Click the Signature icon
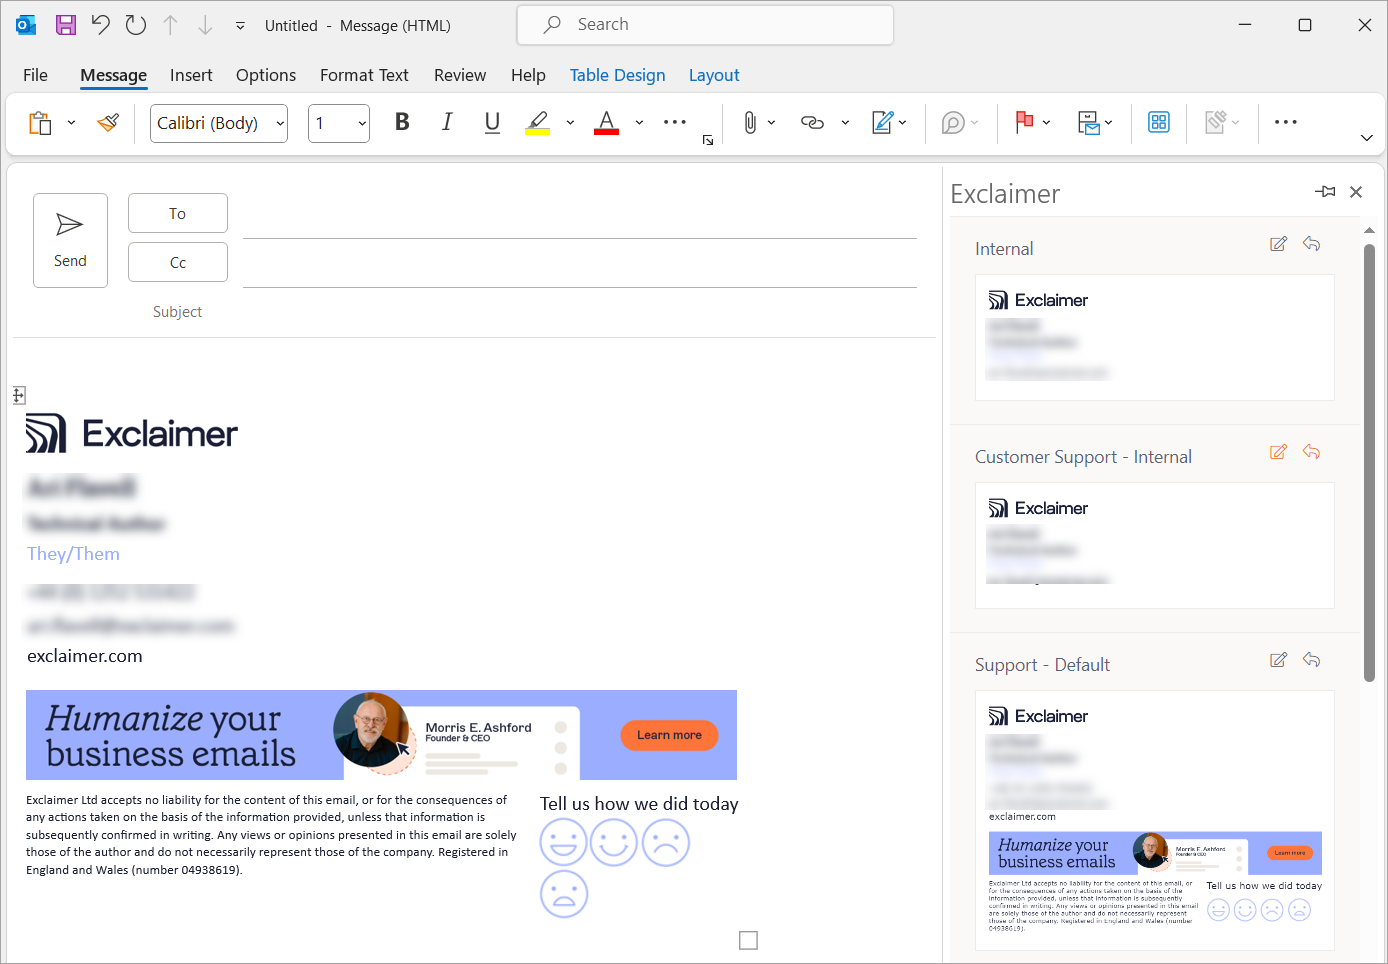This screenshot has width=1388, height=964. pos(883,122)
